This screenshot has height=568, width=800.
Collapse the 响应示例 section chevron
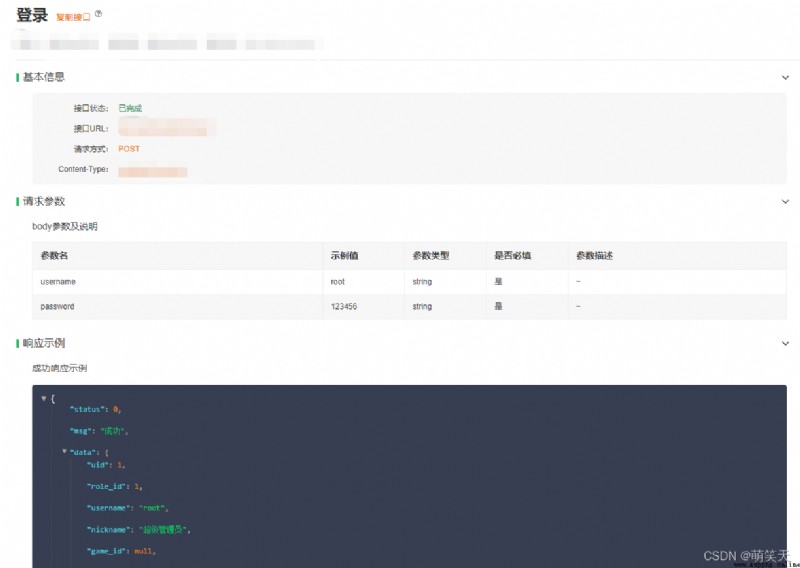point(785,343)
